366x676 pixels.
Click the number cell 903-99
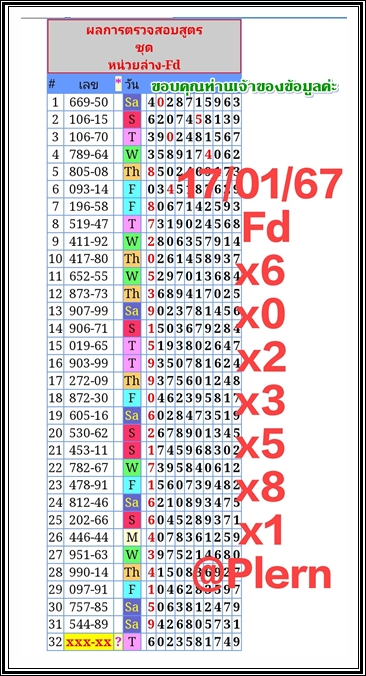point(89,363)
